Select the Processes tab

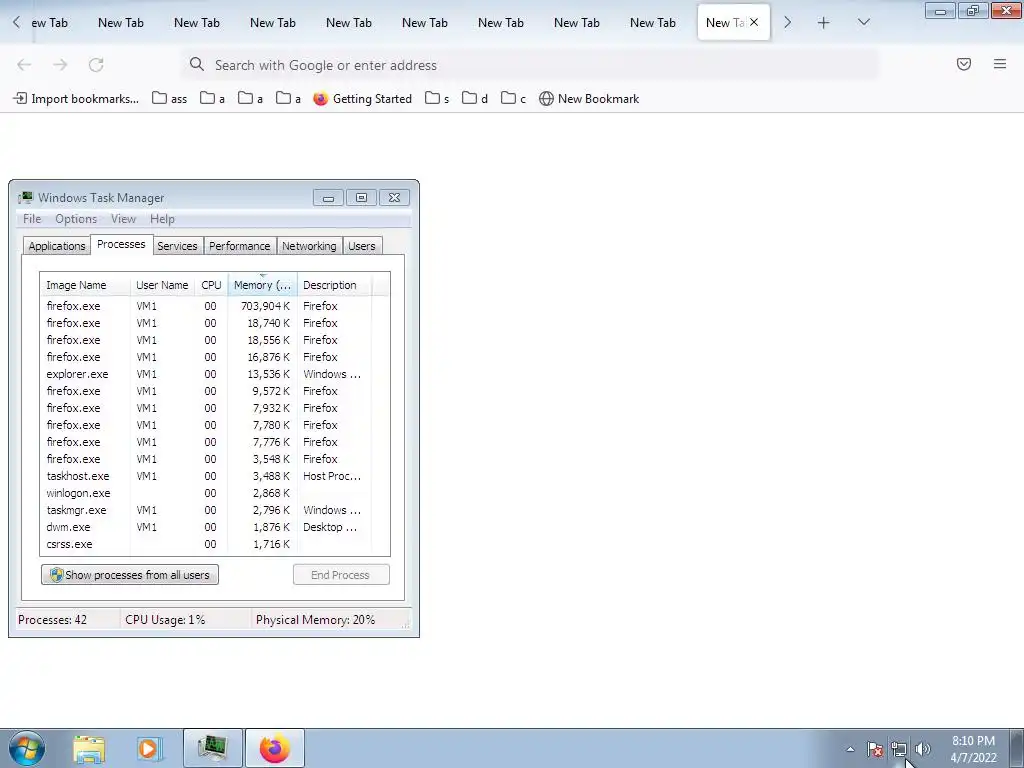121,244
